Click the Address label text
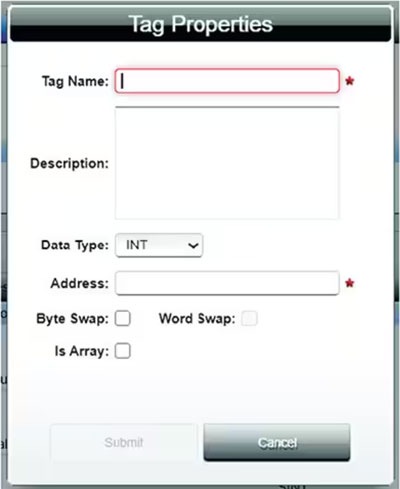This screenshot has height=489, width=400. 80,283
